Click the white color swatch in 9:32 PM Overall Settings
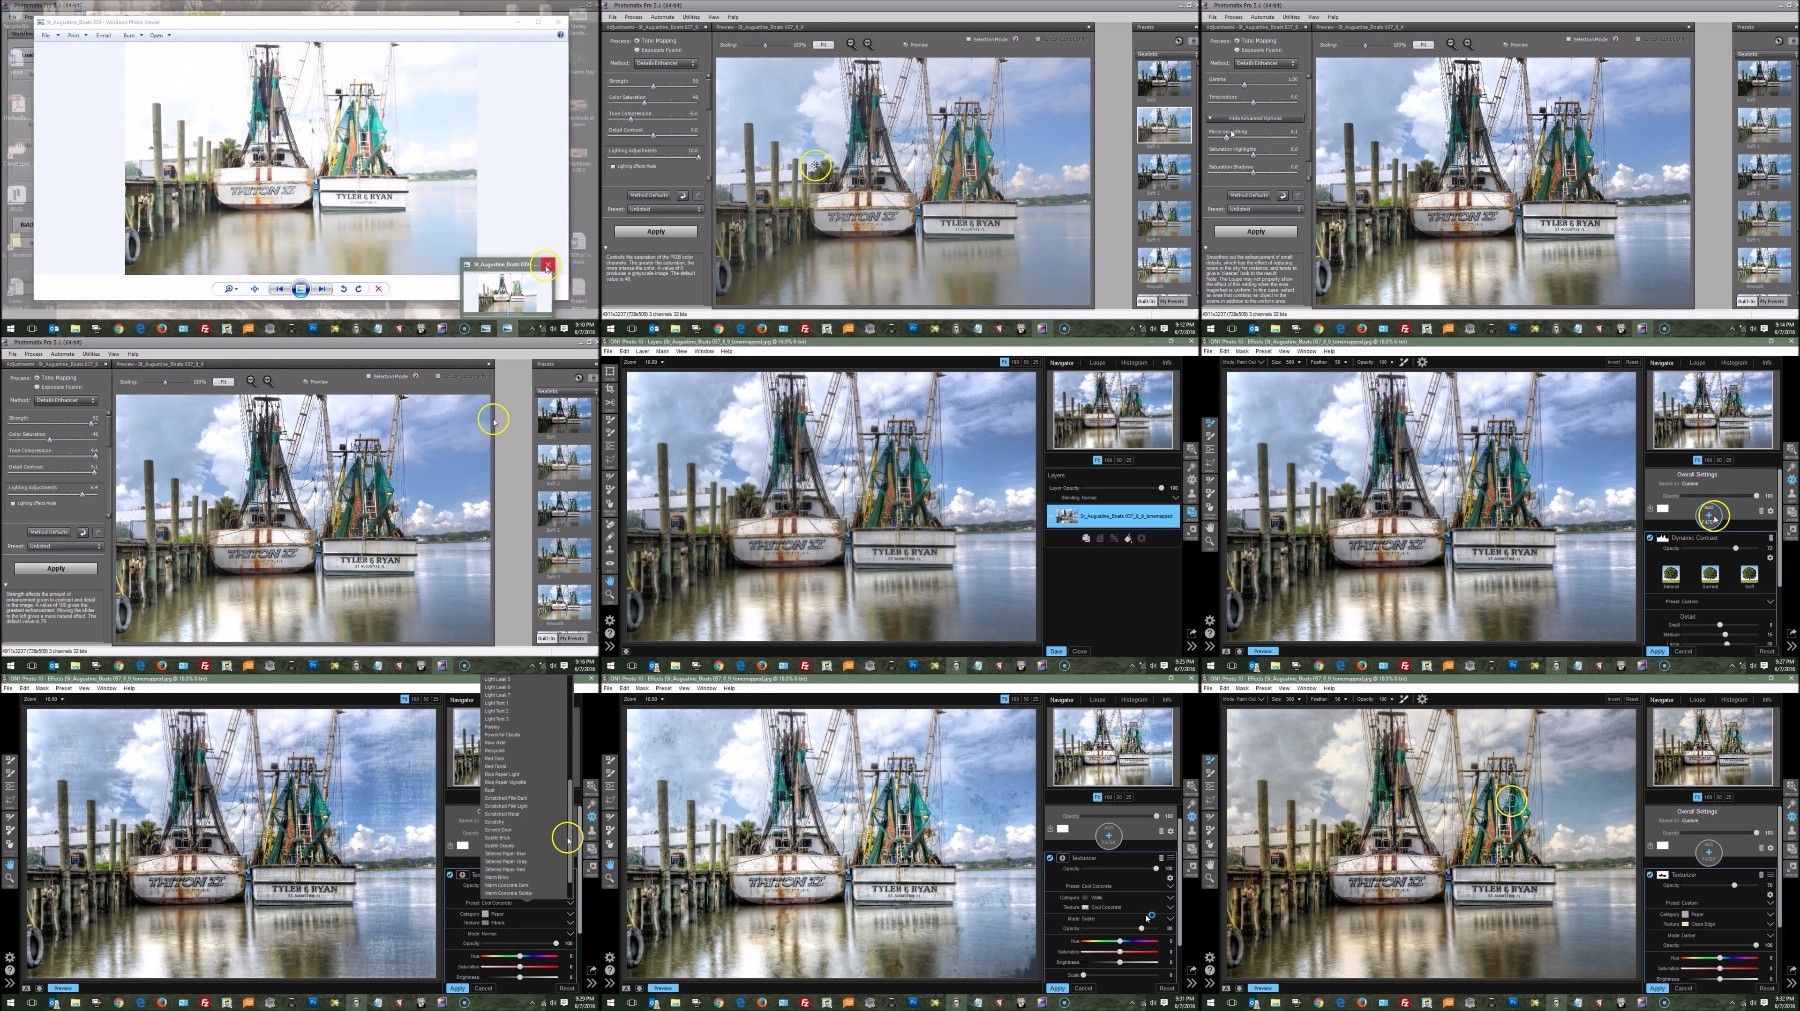1800x1011 pixels. point(1663,845)
